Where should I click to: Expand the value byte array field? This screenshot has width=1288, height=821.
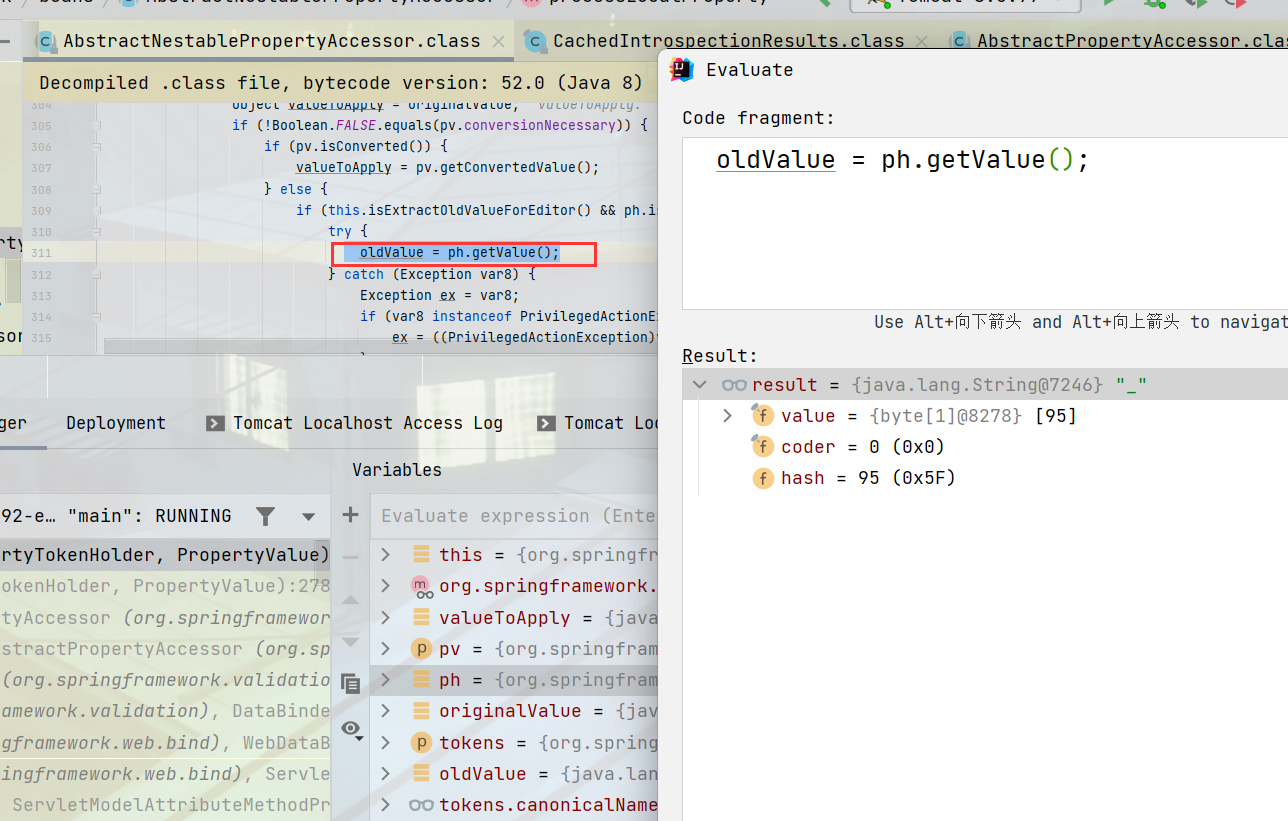[728, 416]
